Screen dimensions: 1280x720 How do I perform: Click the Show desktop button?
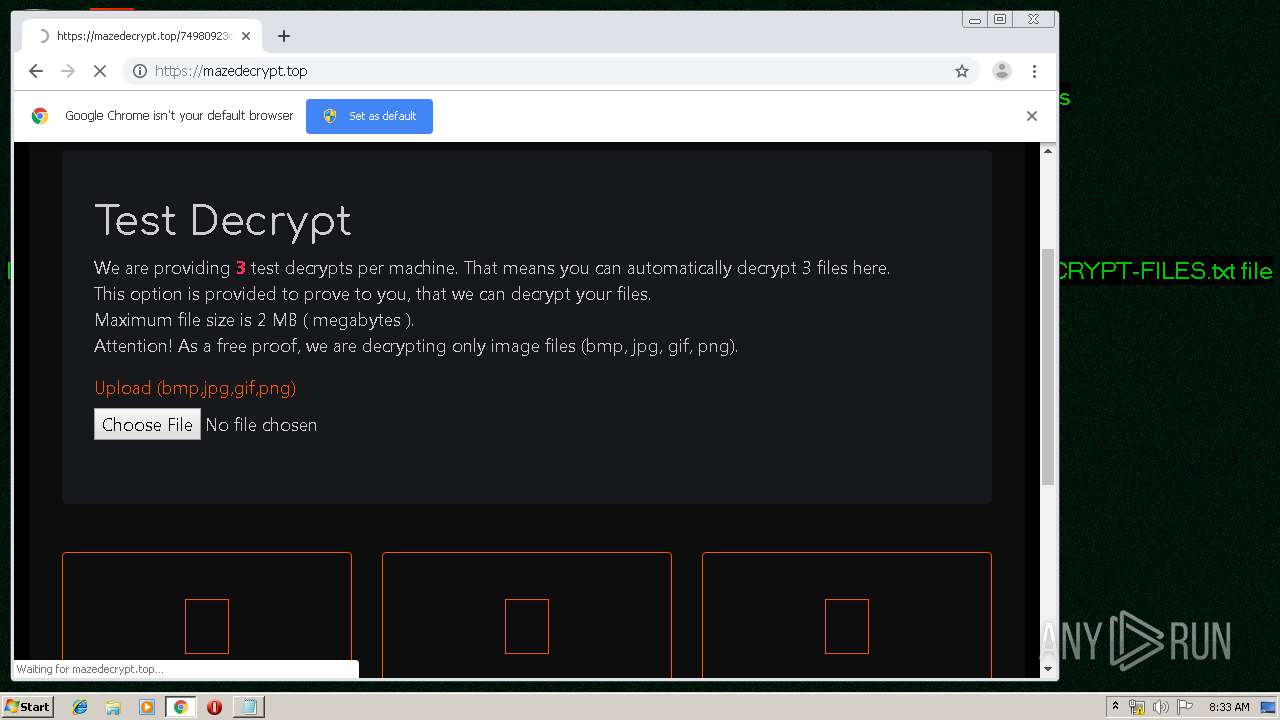[1268, 707]
